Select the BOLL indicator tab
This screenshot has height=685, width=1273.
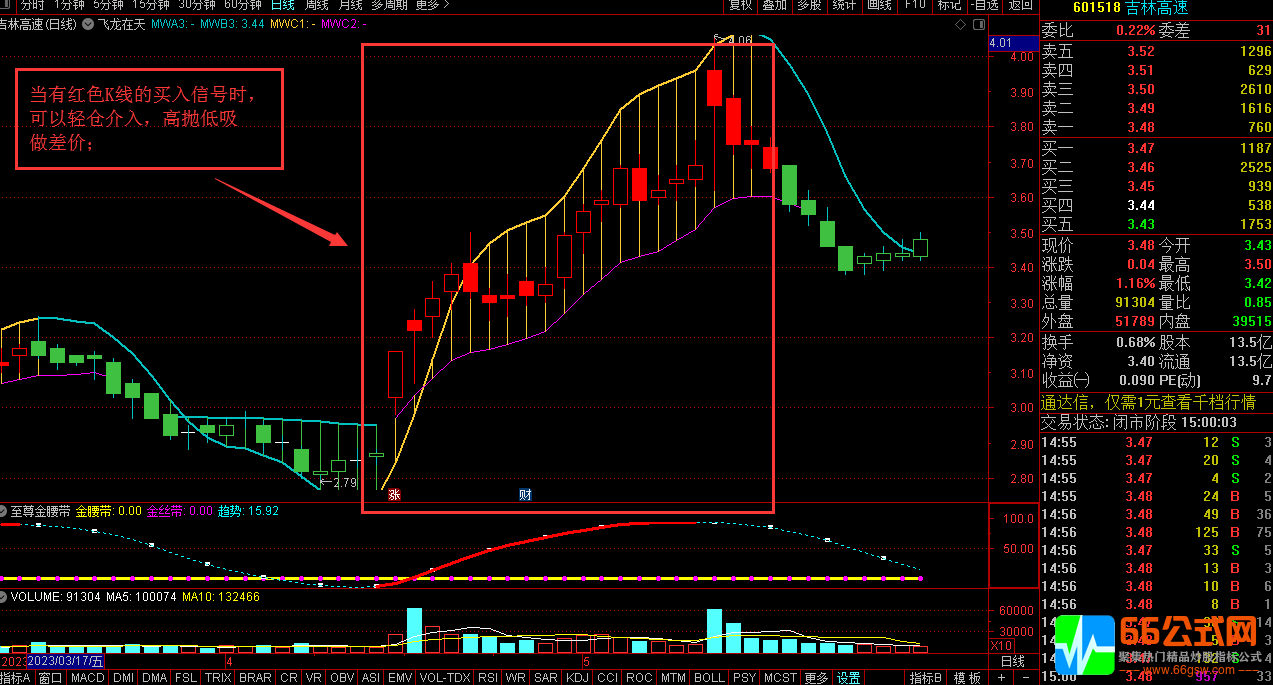click(709, 677)
